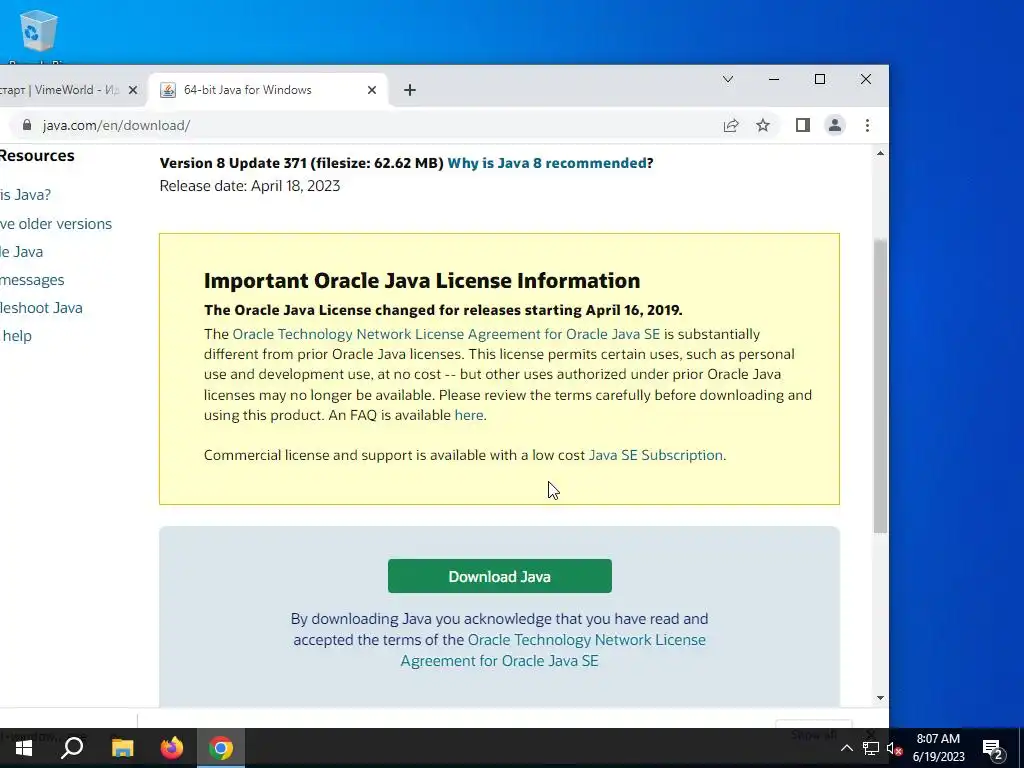Image resolution: width=1024 pixels, height=768 pixels.
Task: Click the java.com/en/download address bar
Action: tap(366, 125)
